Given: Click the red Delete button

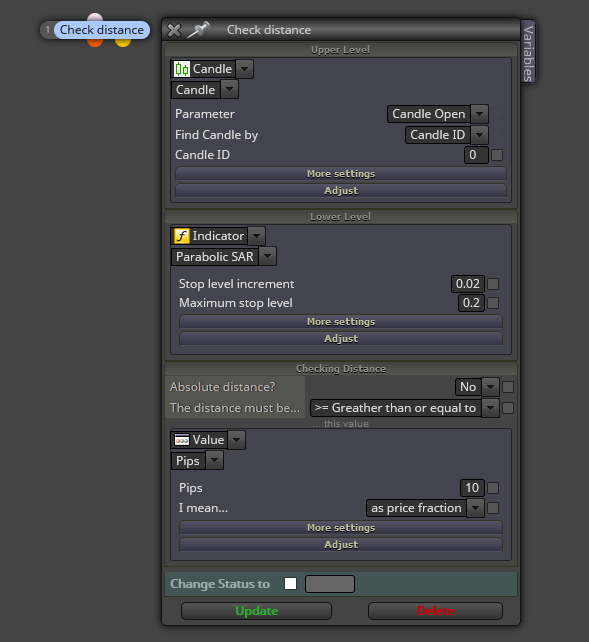Looking at the screenshot, I should click(x=436, y=611).
